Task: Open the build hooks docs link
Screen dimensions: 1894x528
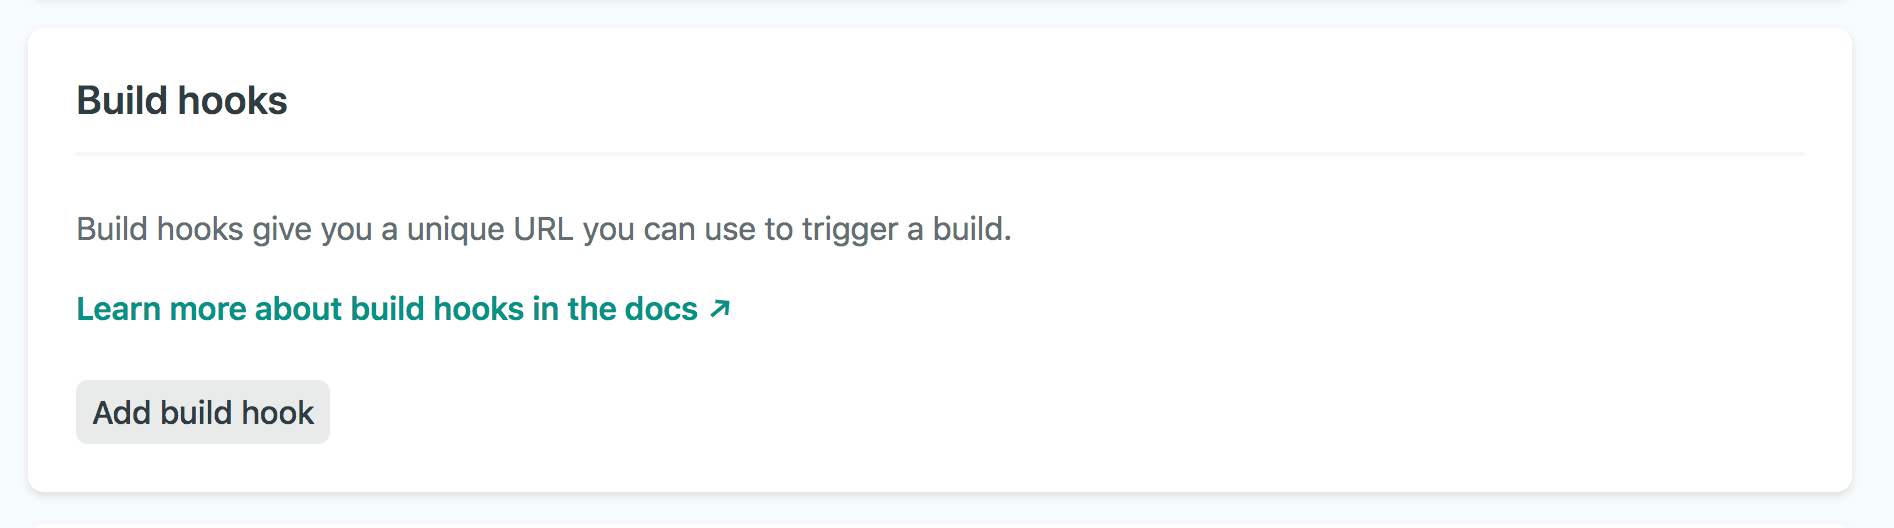Action: (387, 309)
